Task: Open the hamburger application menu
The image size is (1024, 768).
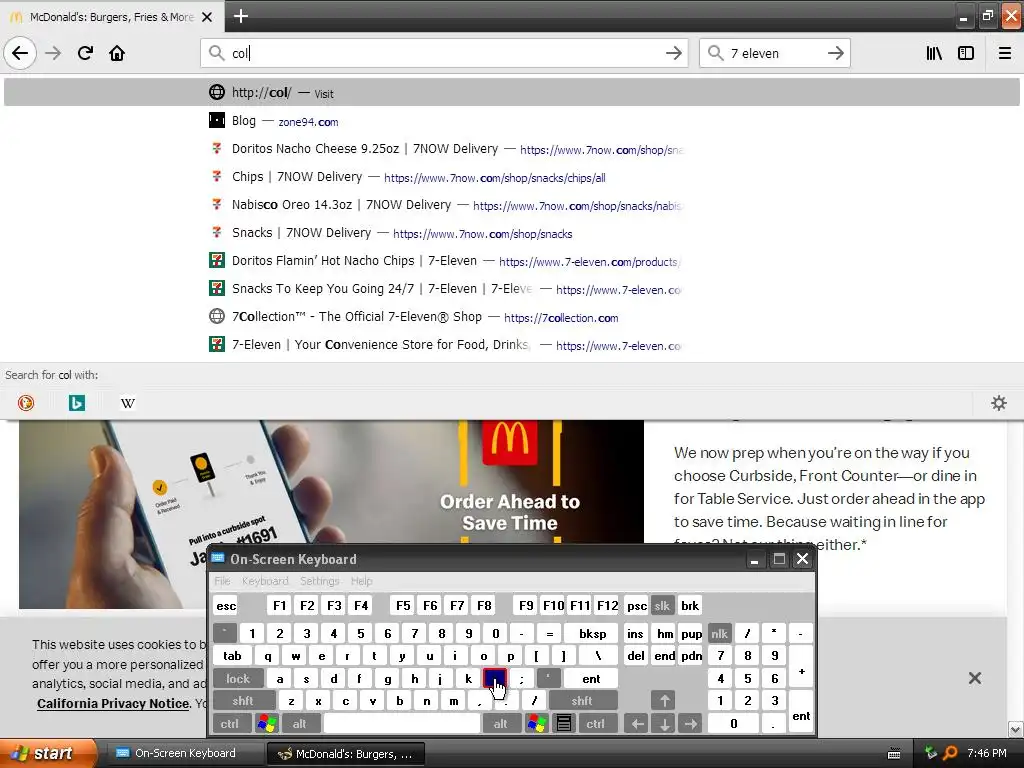Action: click(1005, 53)
